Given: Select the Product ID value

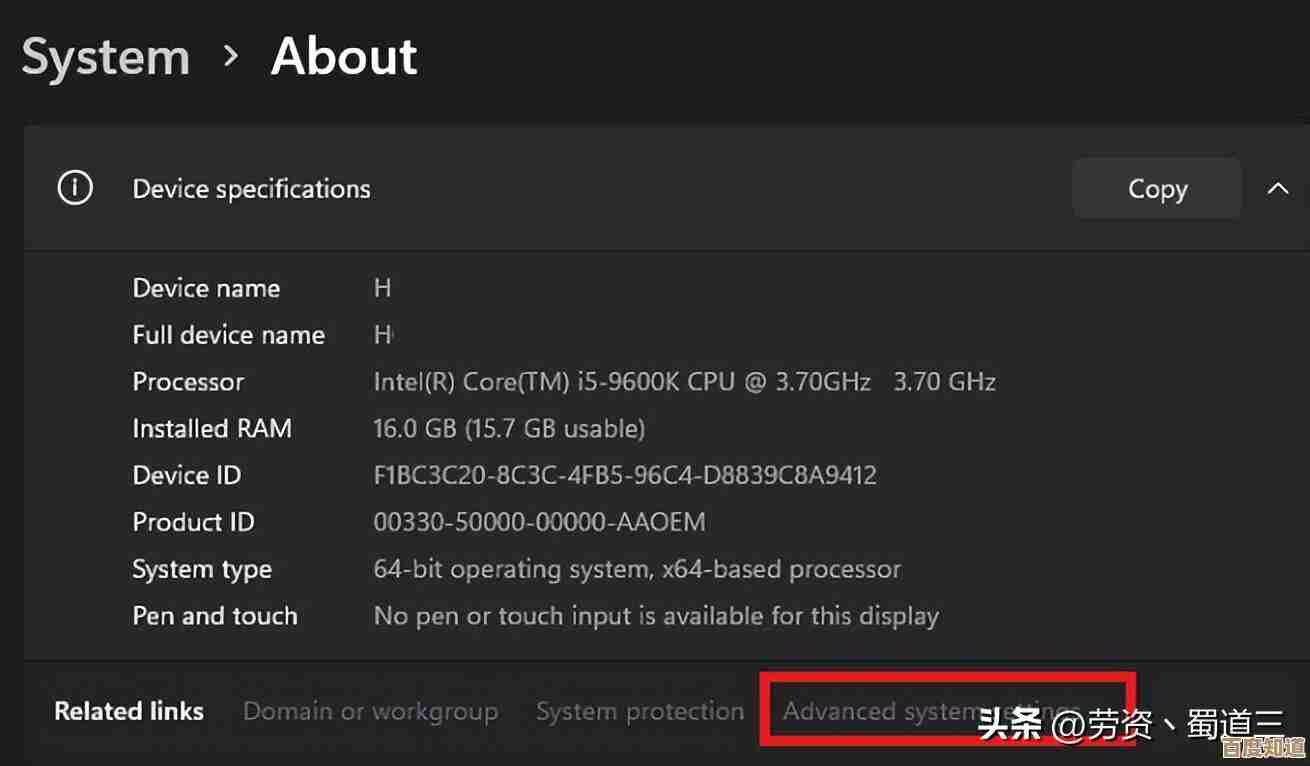Looking at the screenshot, I should (x=540, y=521).
